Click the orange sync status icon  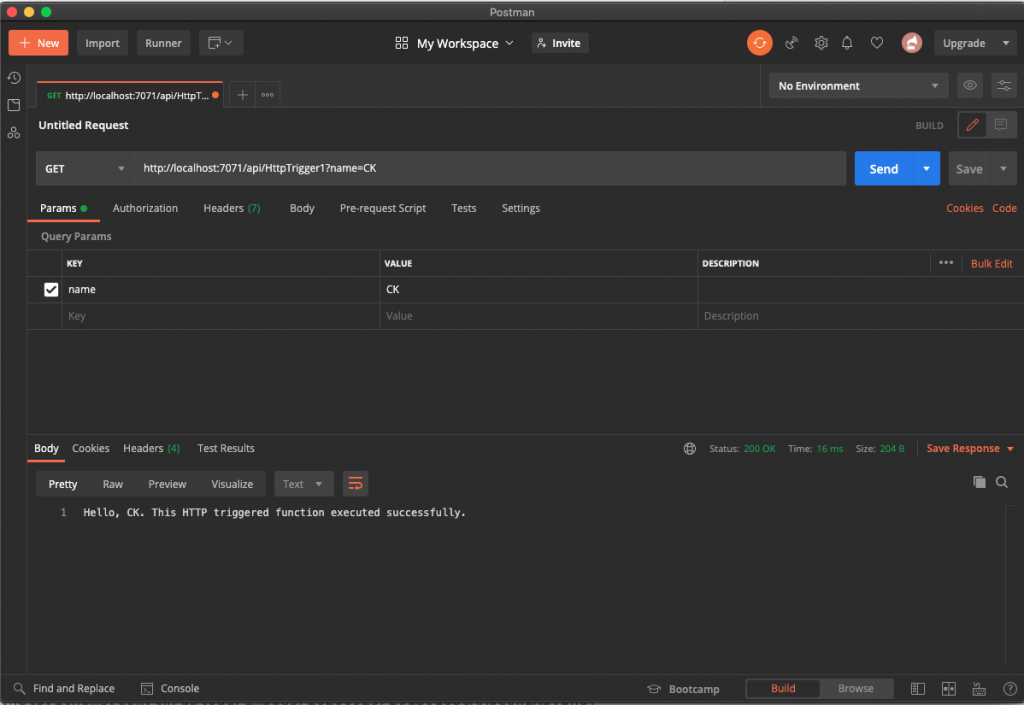(760, 43)
